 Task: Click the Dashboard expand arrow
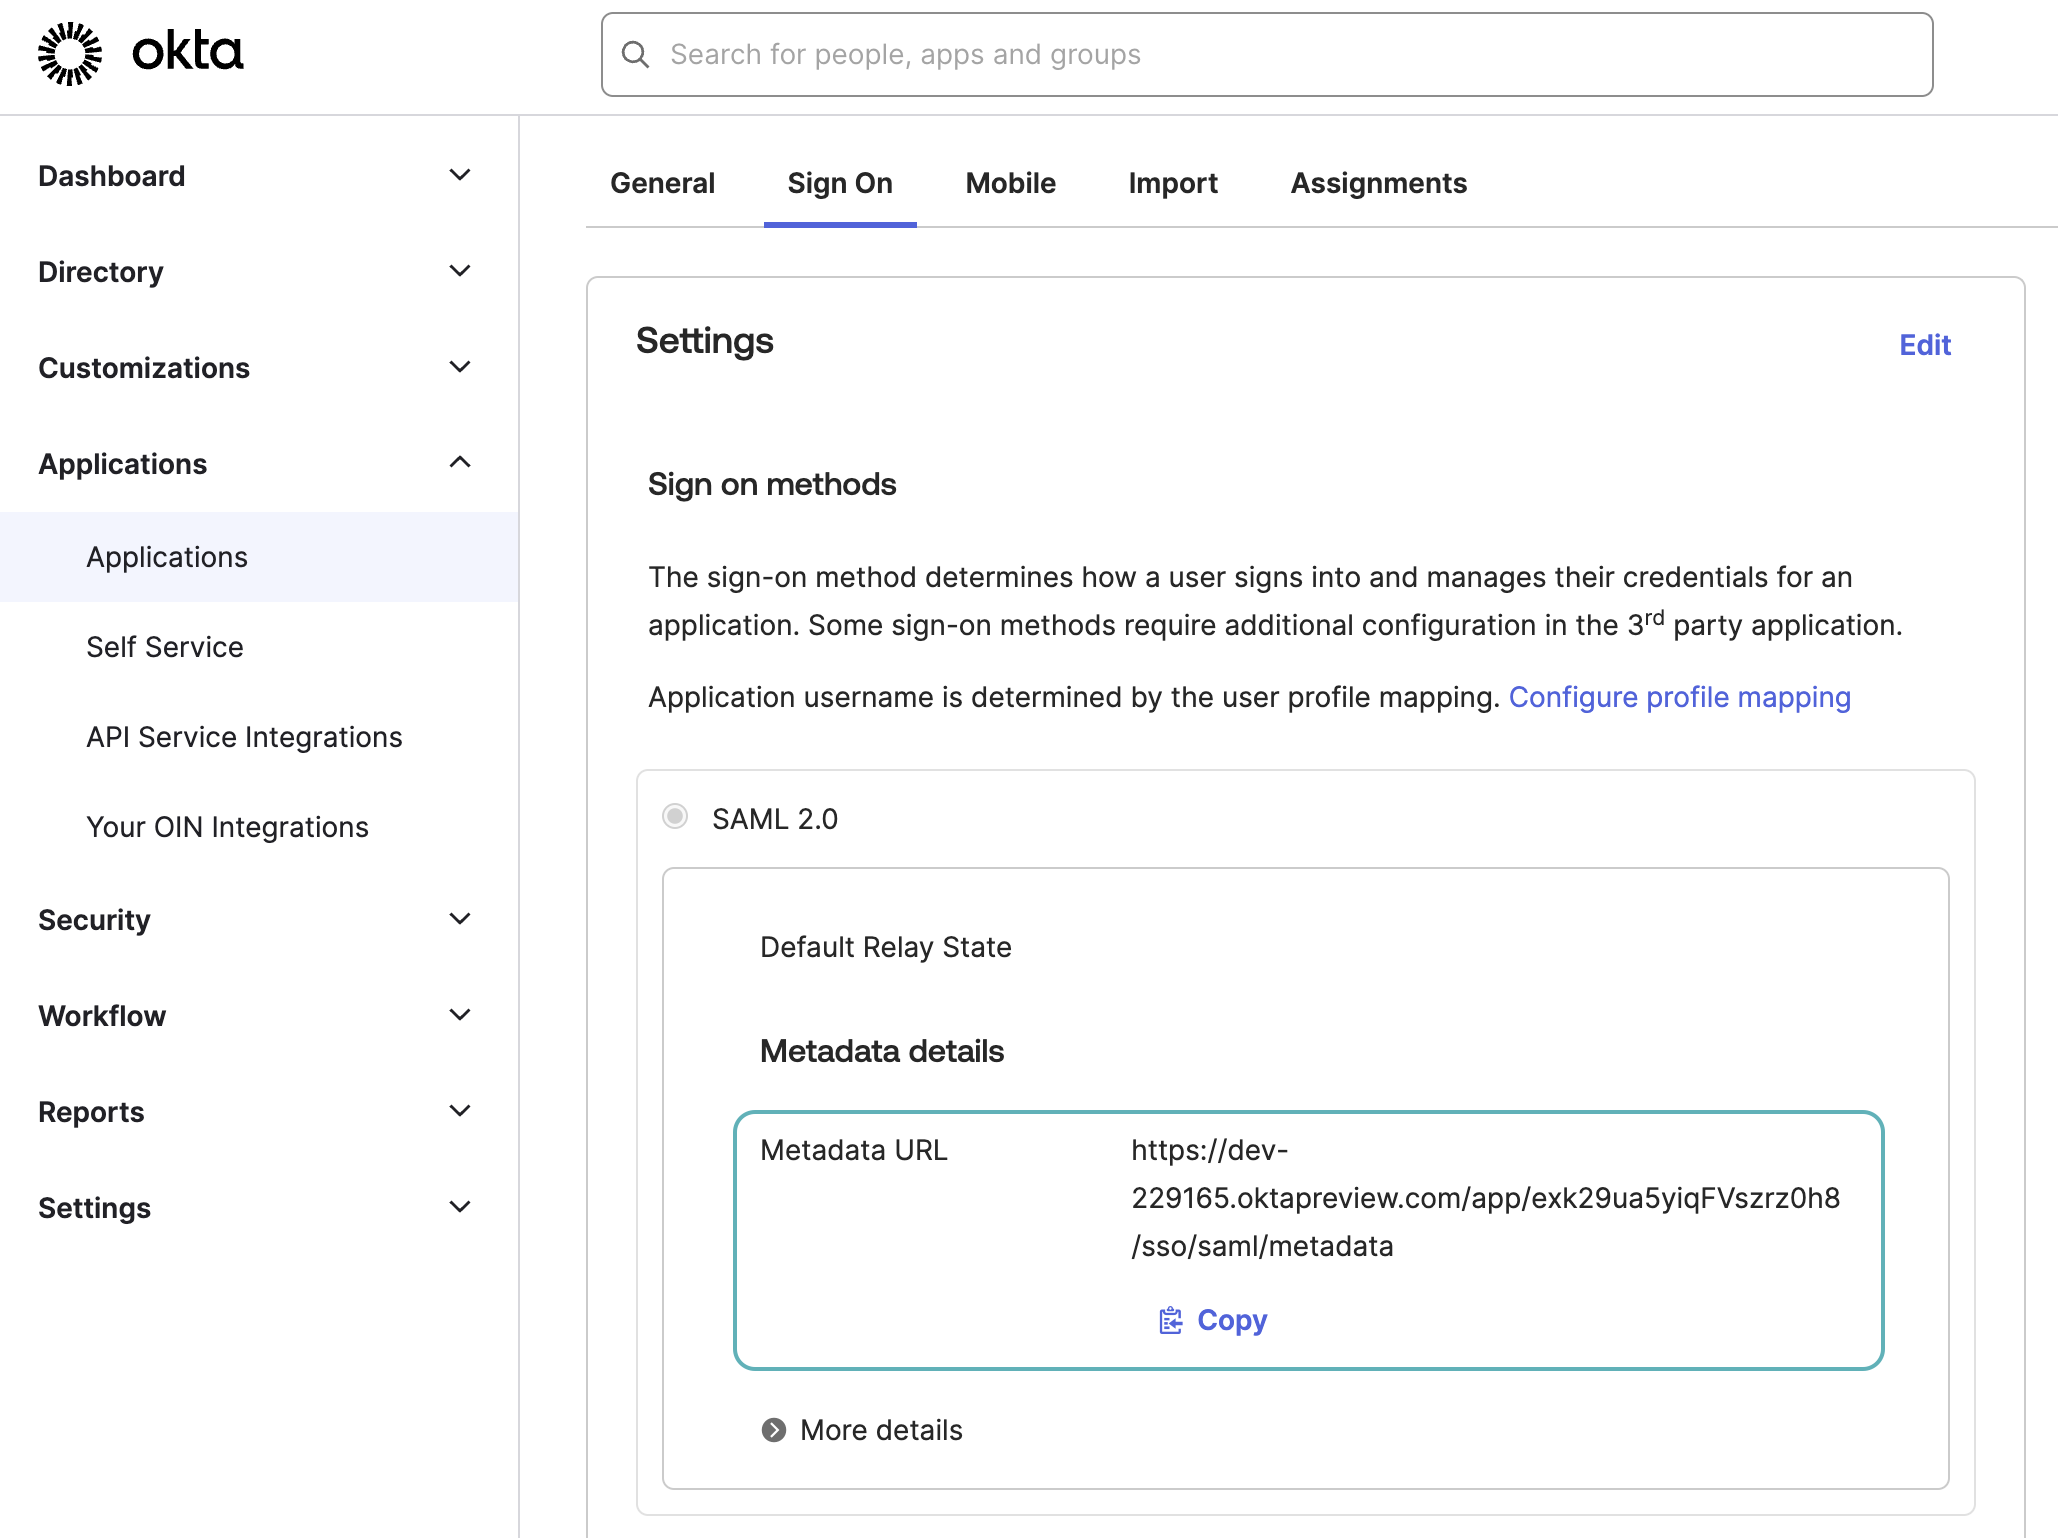[x=459, y=174]
